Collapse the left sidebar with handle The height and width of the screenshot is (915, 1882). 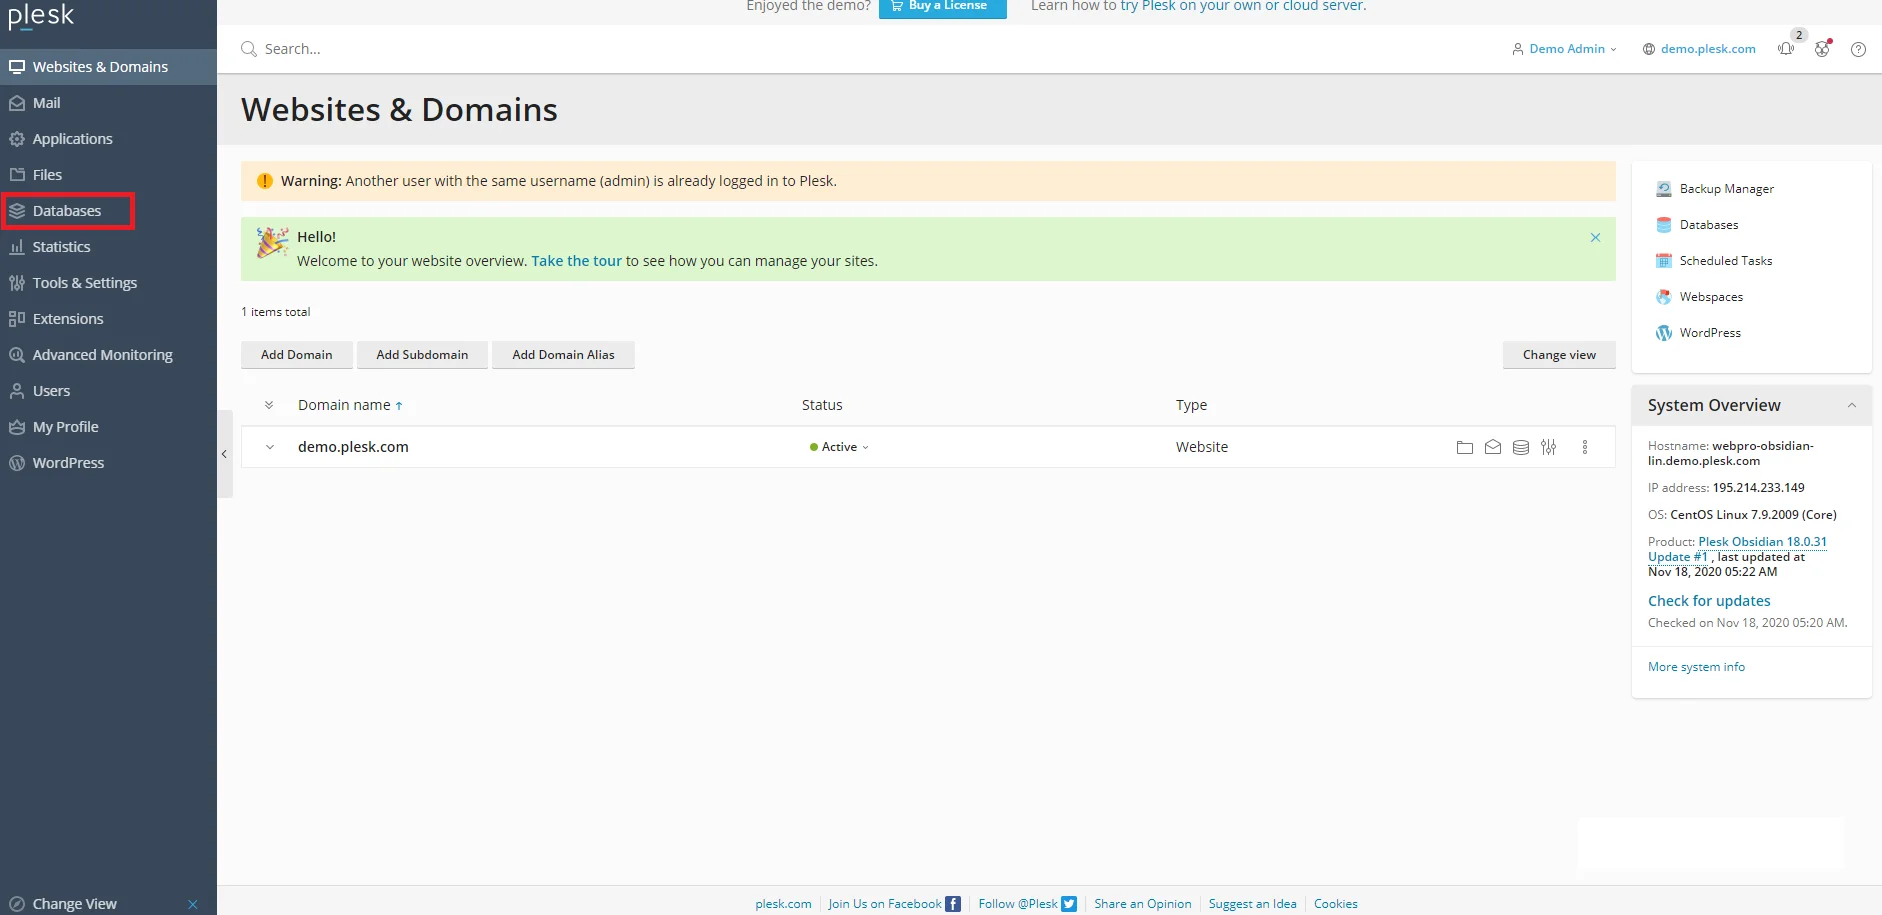(x=224, y=454)
